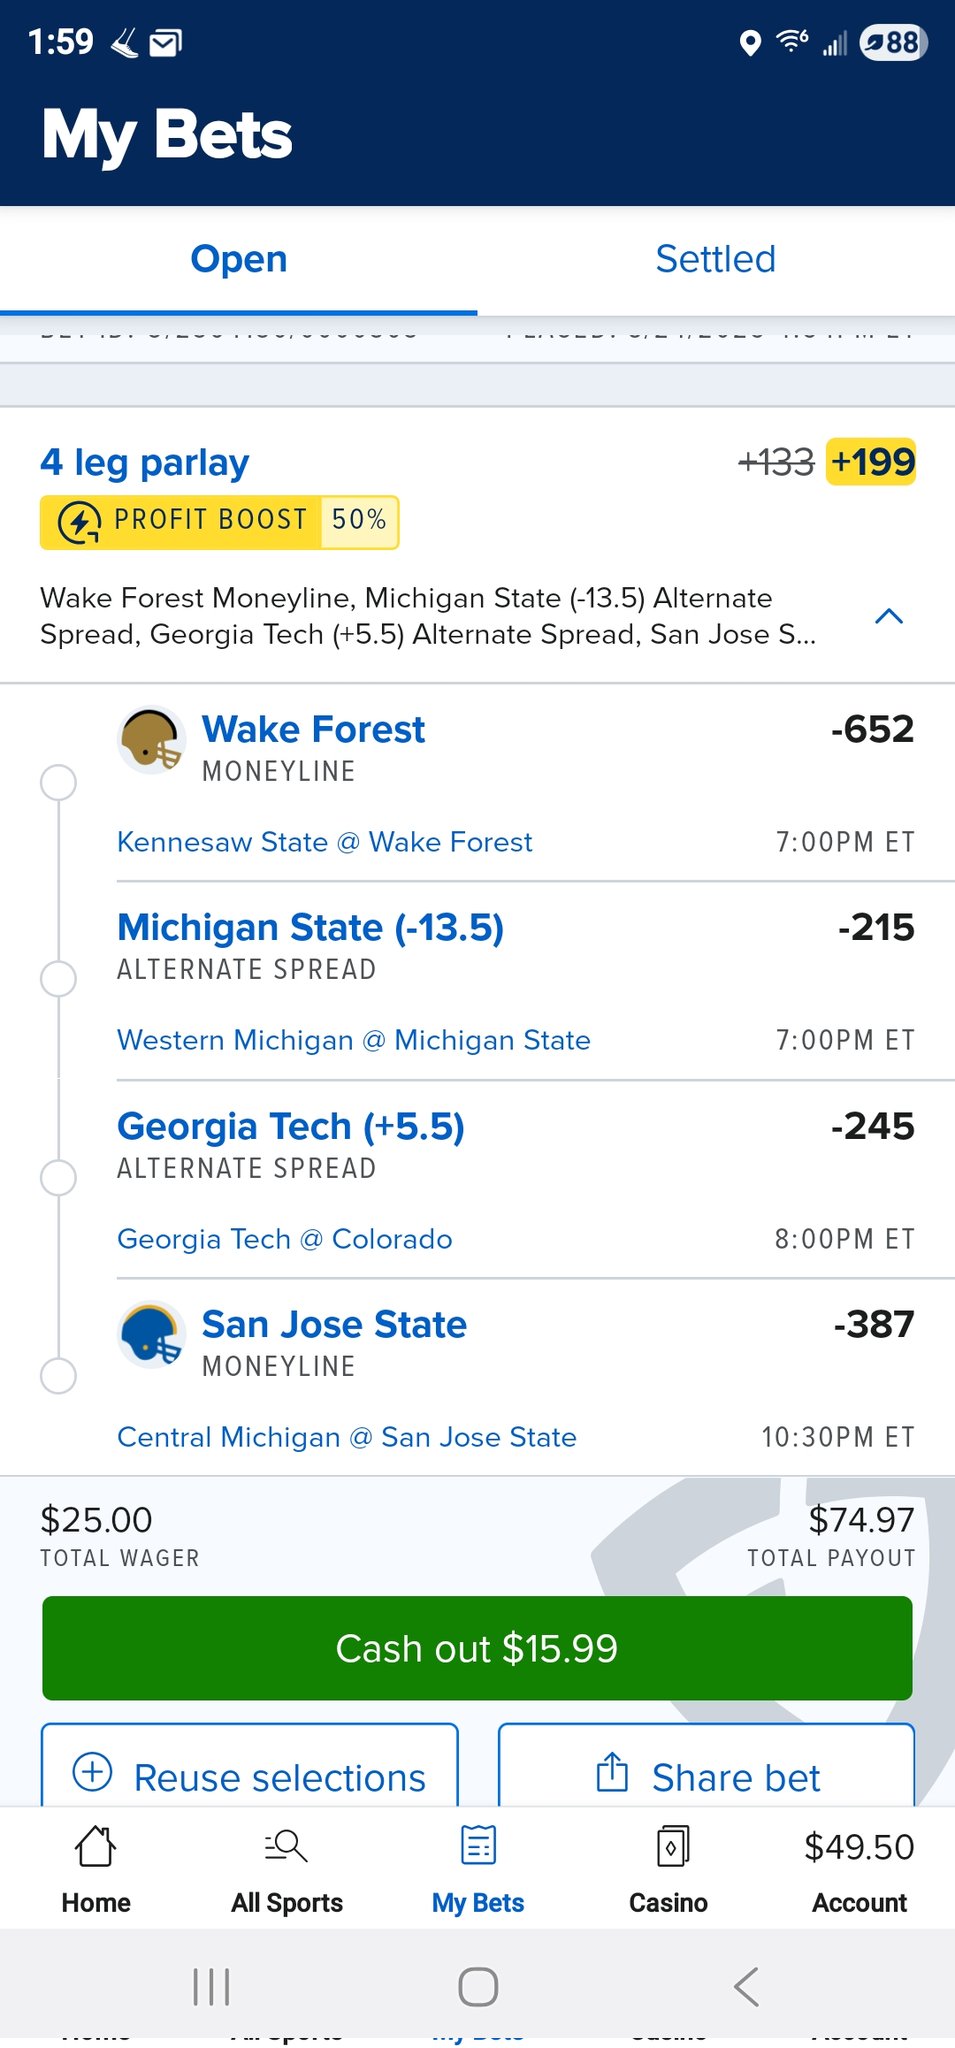Tap the Wake Forest helmet icon
This screenshot has height=2048, width=955.
[151, 742]
